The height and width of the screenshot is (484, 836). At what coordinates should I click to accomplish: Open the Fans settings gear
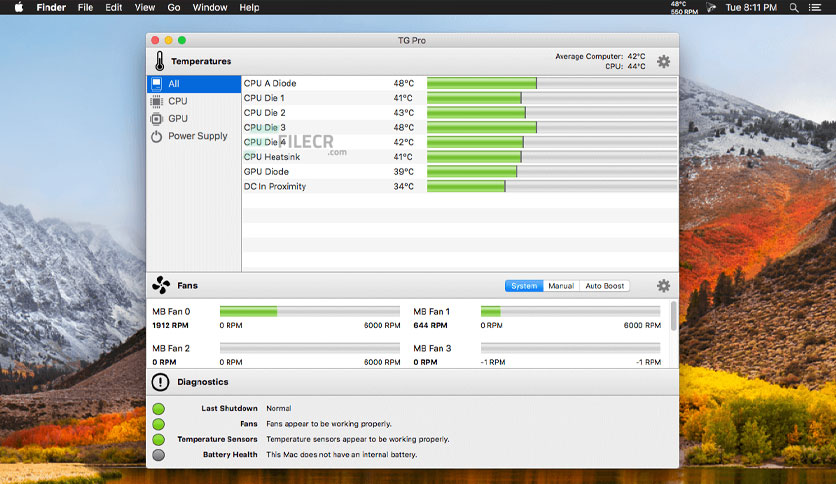[663, 286]
